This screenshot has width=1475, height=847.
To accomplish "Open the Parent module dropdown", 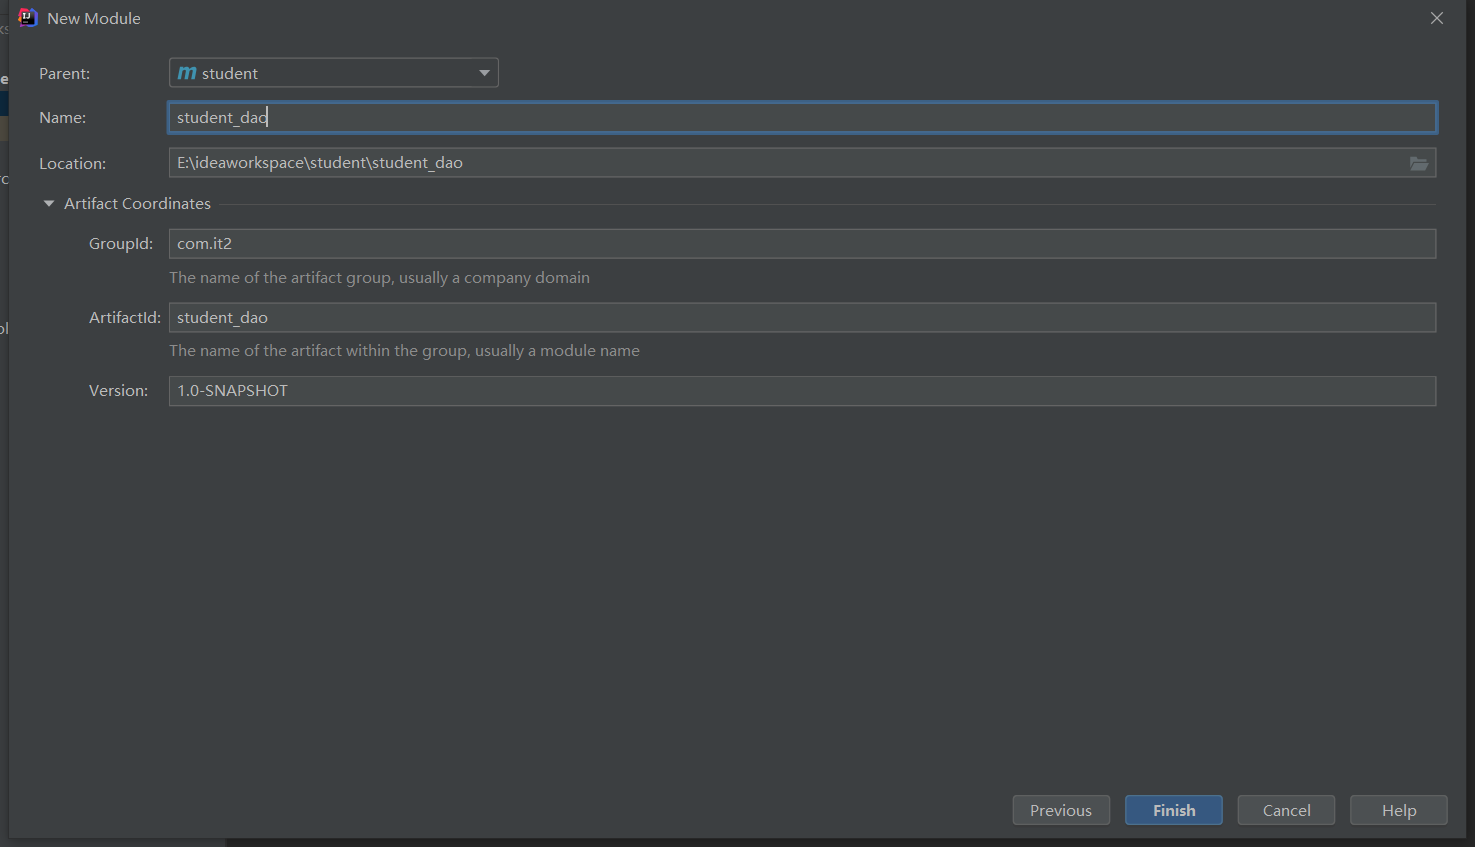I will [x=333, y=73].
